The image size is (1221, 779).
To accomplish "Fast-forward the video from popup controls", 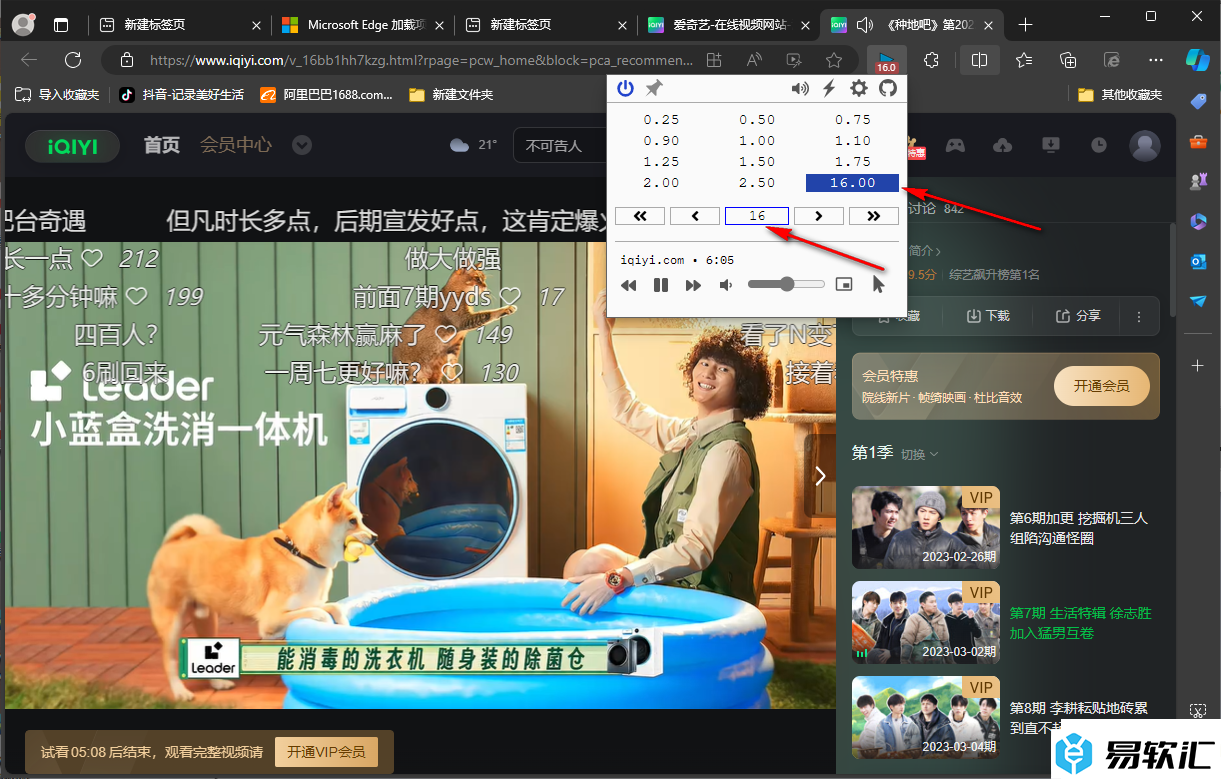I will coord(693,285).
